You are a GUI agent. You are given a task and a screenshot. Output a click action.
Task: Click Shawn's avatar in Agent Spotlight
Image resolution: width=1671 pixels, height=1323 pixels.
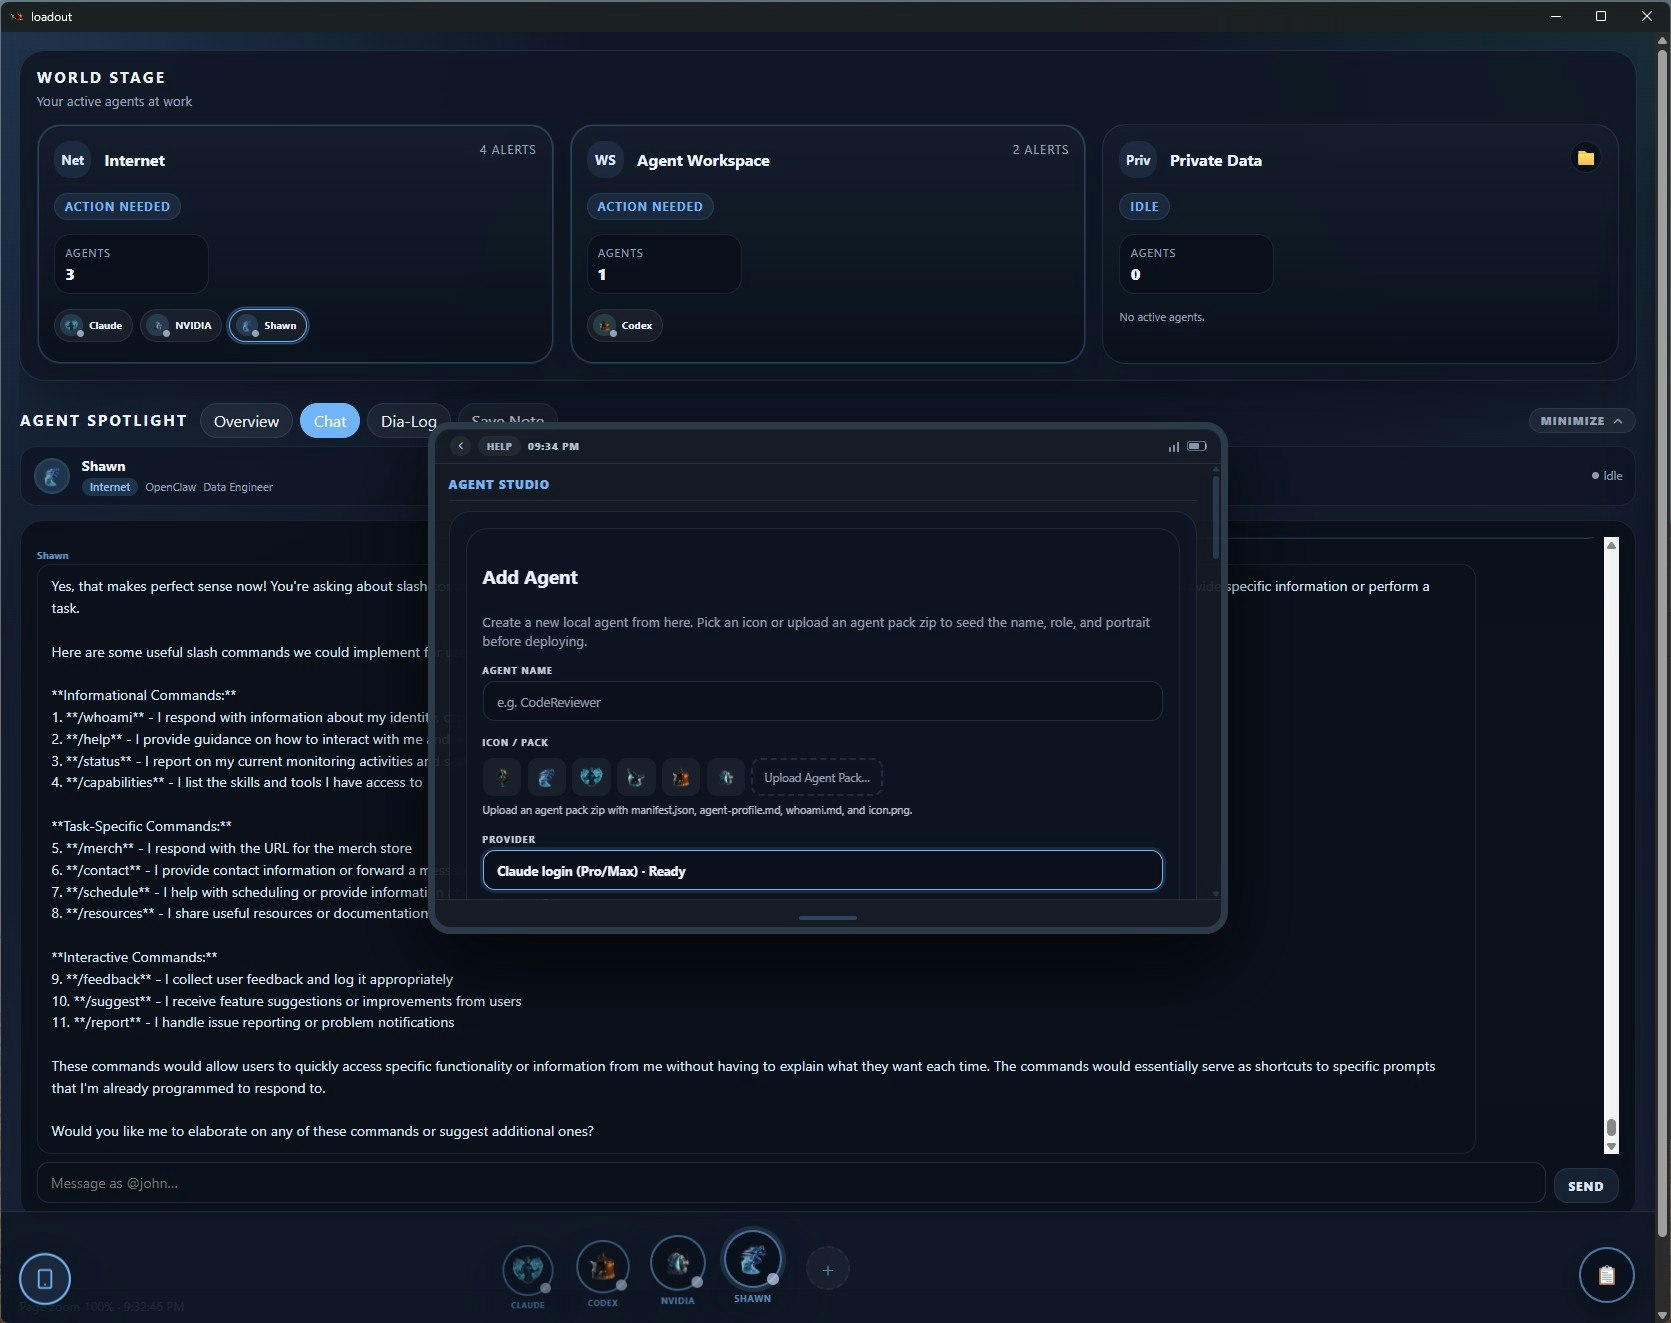52,476
